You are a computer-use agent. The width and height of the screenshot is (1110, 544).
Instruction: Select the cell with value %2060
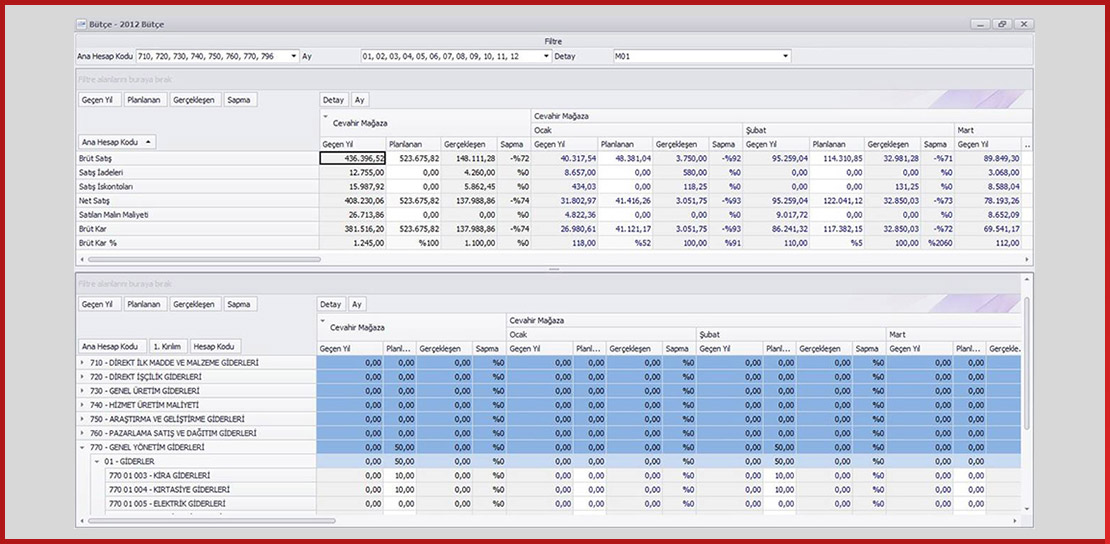click(x=938, y=243)
